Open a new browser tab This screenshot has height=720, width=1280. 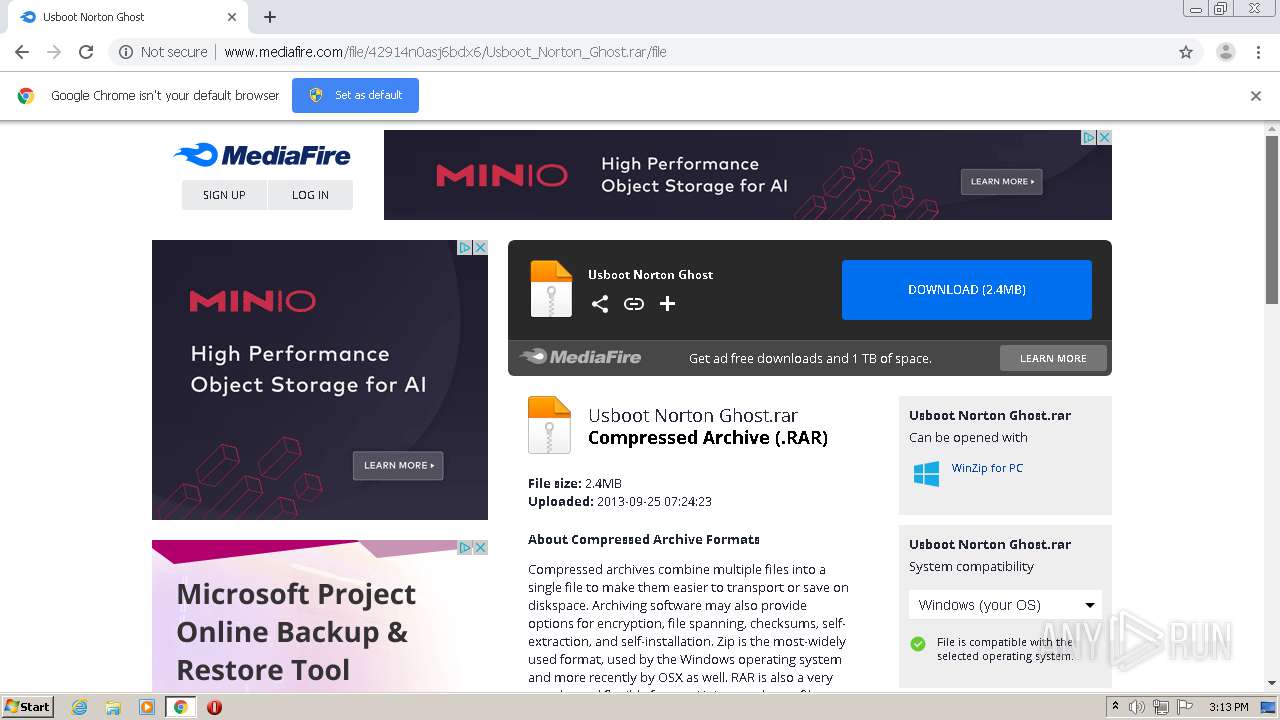pos(270,17)
